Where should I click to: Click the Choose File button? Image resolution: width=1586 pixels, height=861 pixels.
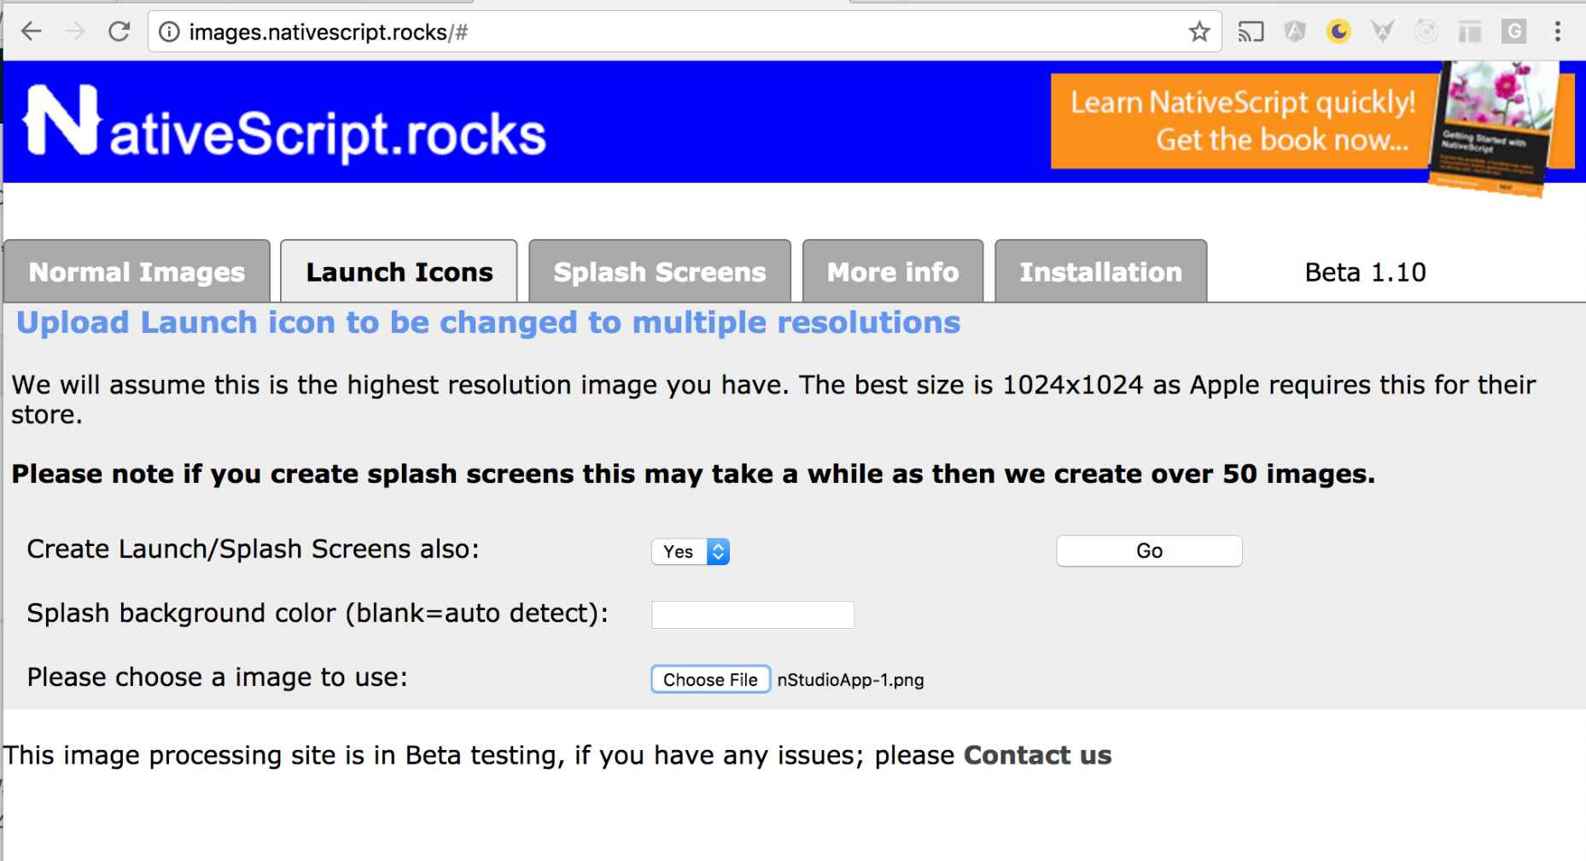click(710, 679)
